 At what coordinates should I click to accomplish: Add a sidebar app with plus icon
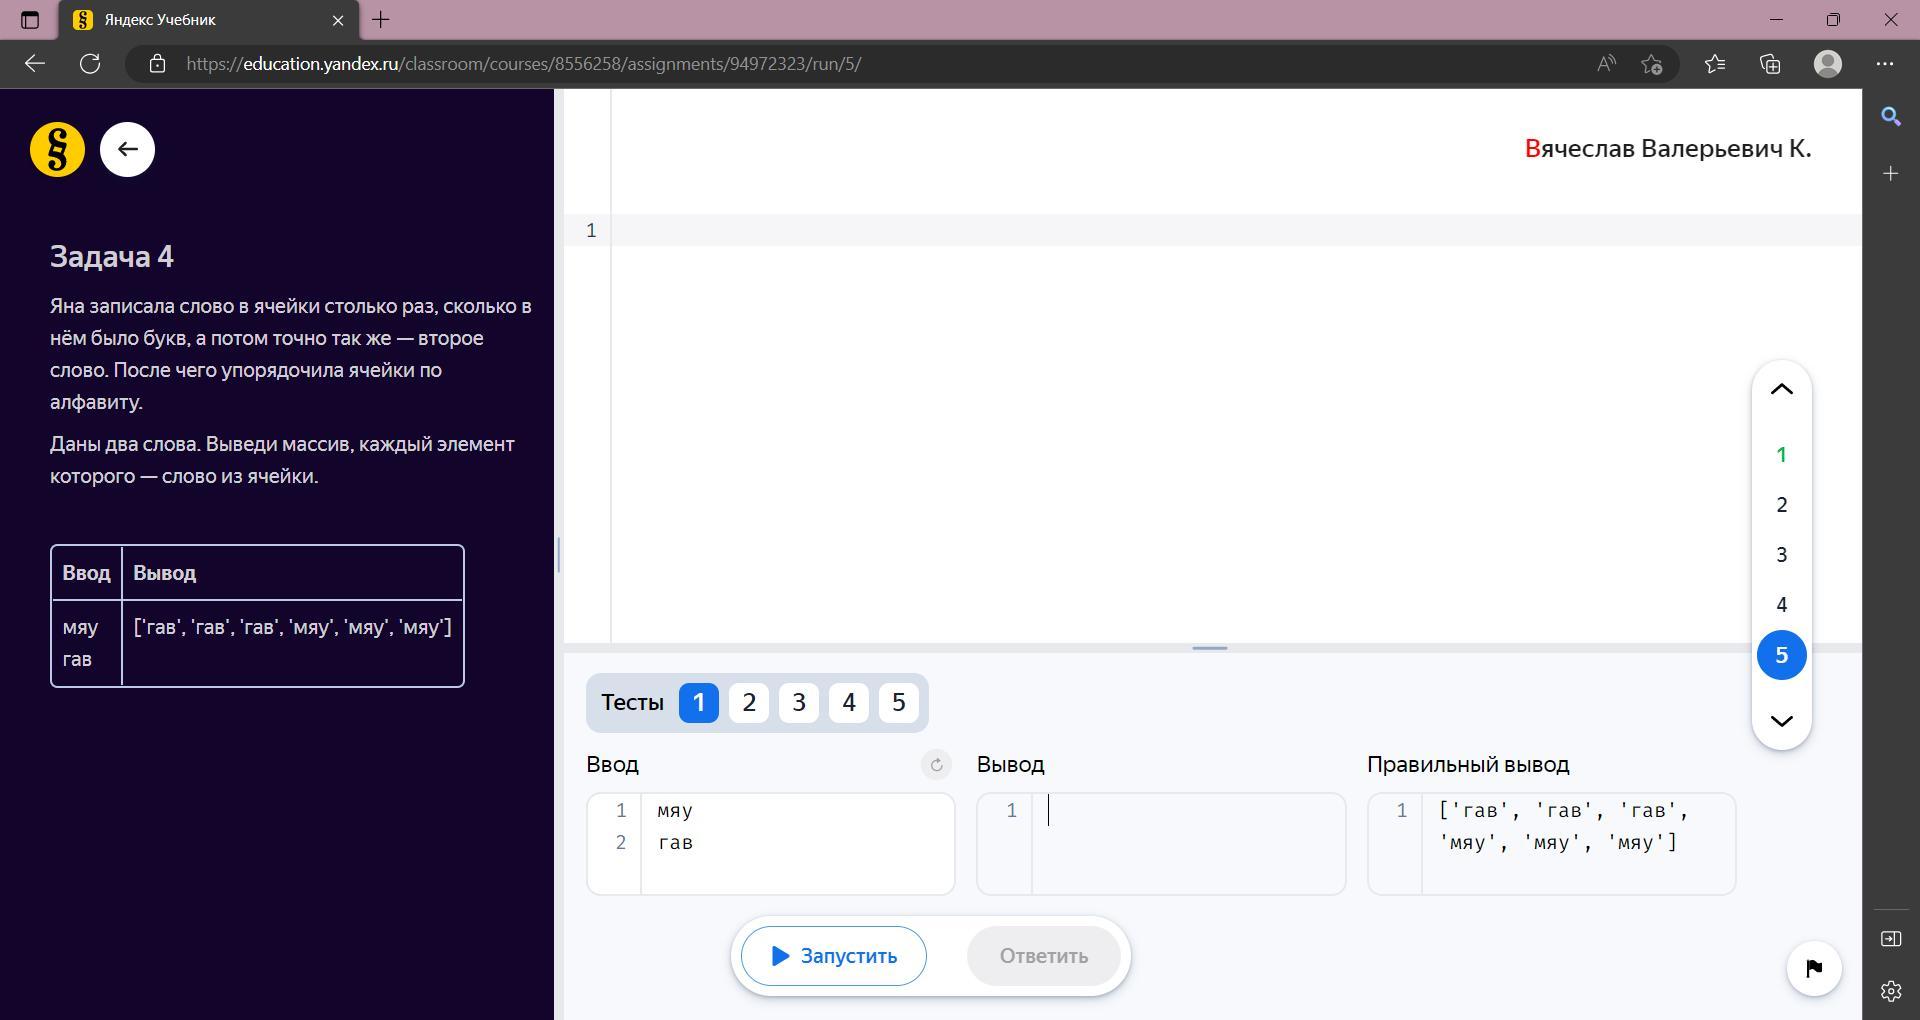1891,174
